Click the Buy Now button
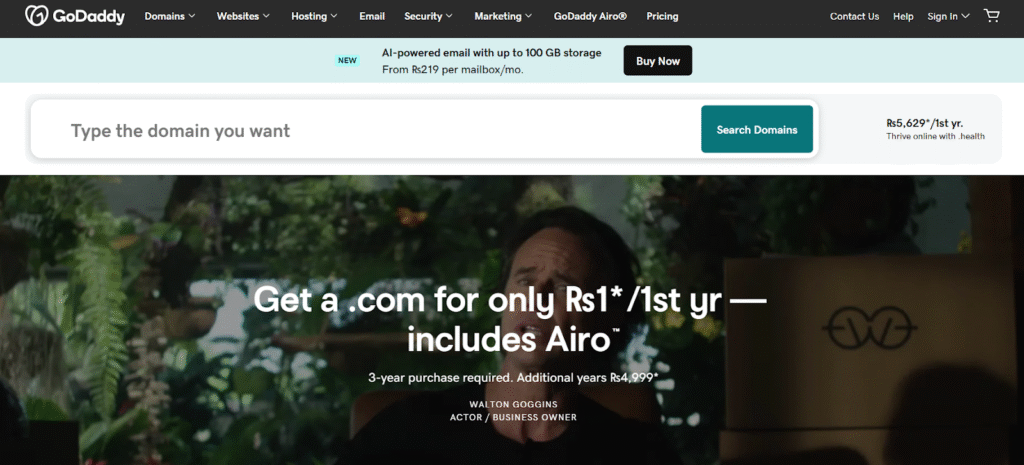The height and width of the screenshot is (465, 1024). tap(658, 61)
